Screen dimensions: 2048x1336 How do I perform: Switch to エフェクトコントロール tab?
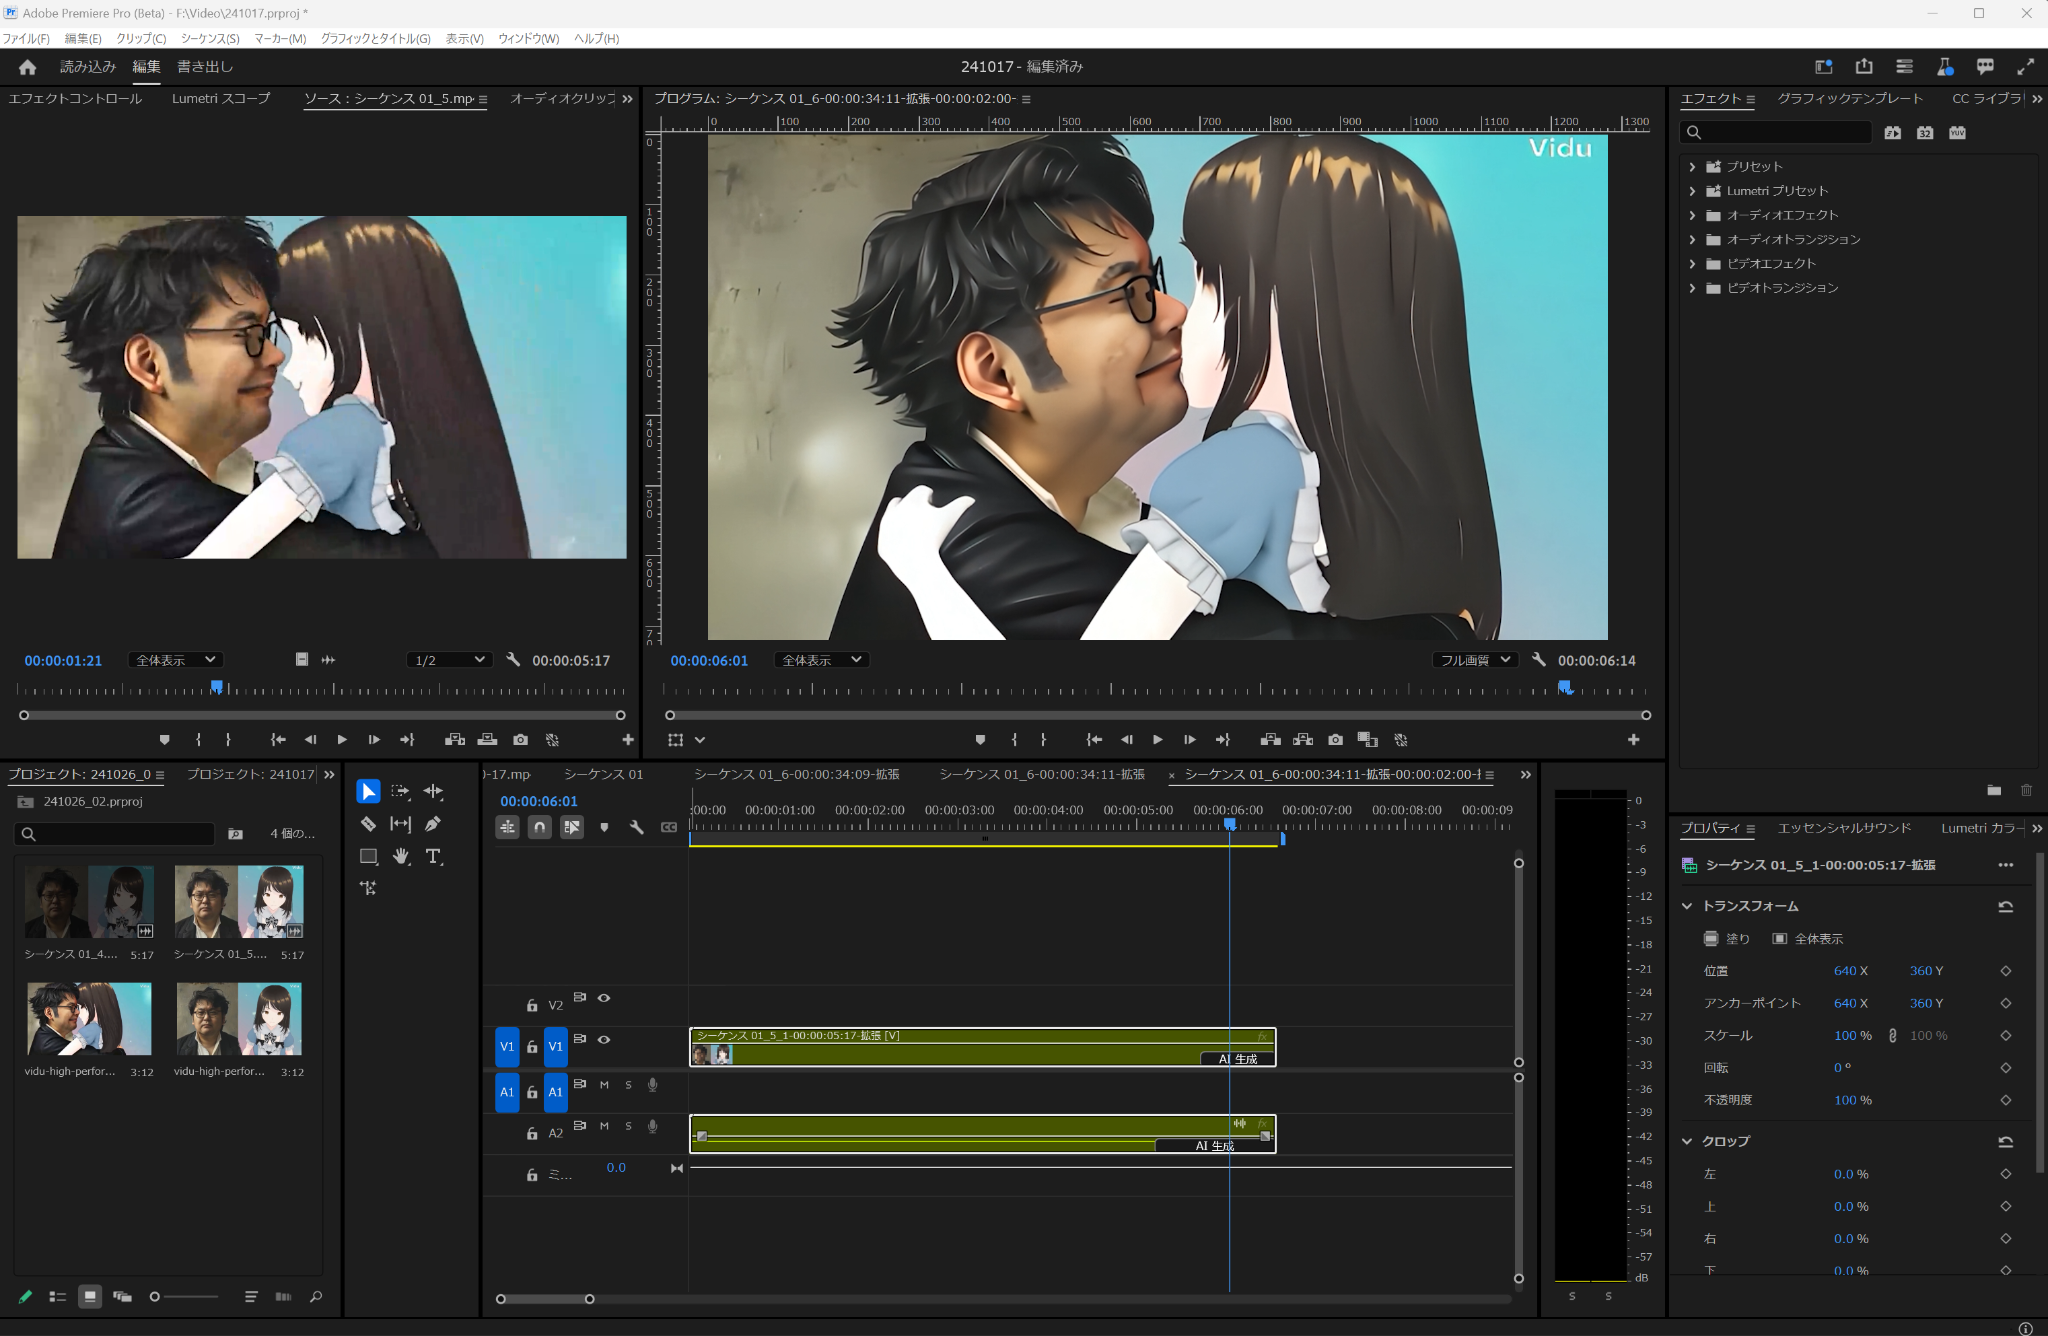(x=75, y=99)
